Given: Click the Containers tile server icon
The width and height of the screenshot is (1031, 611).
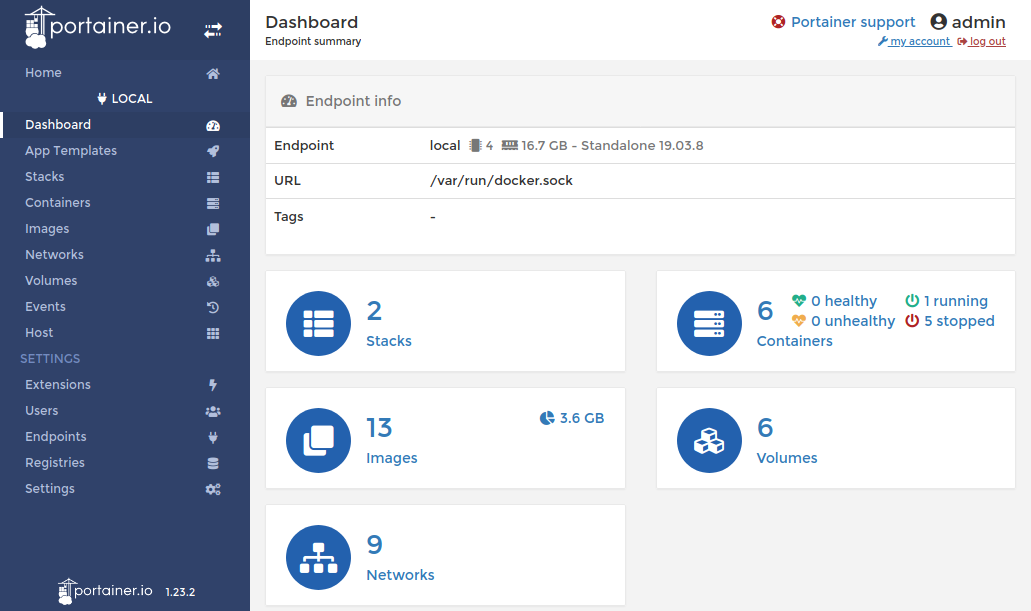Looking at the screenshot, I should point(709,323).
